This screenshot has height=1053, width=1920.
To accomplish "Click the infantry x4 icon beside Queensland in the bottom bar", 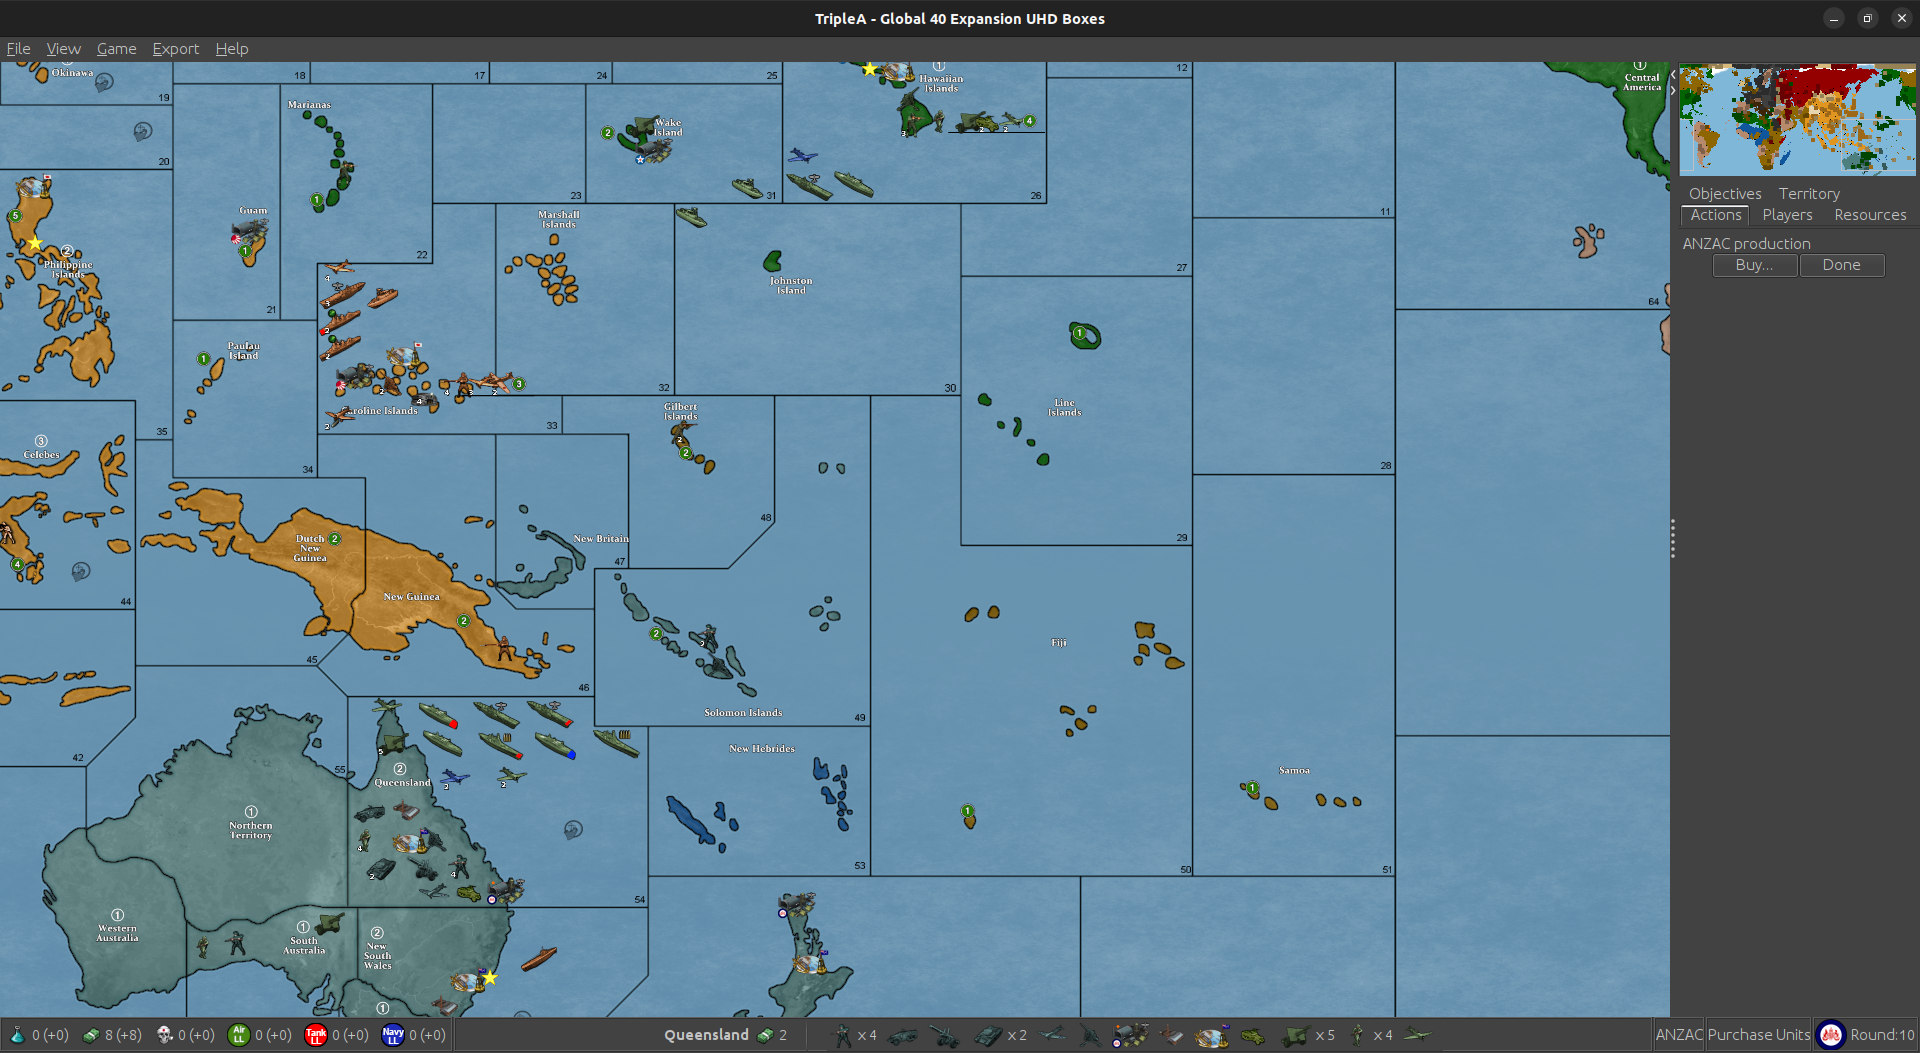I will coord(842,1035).
